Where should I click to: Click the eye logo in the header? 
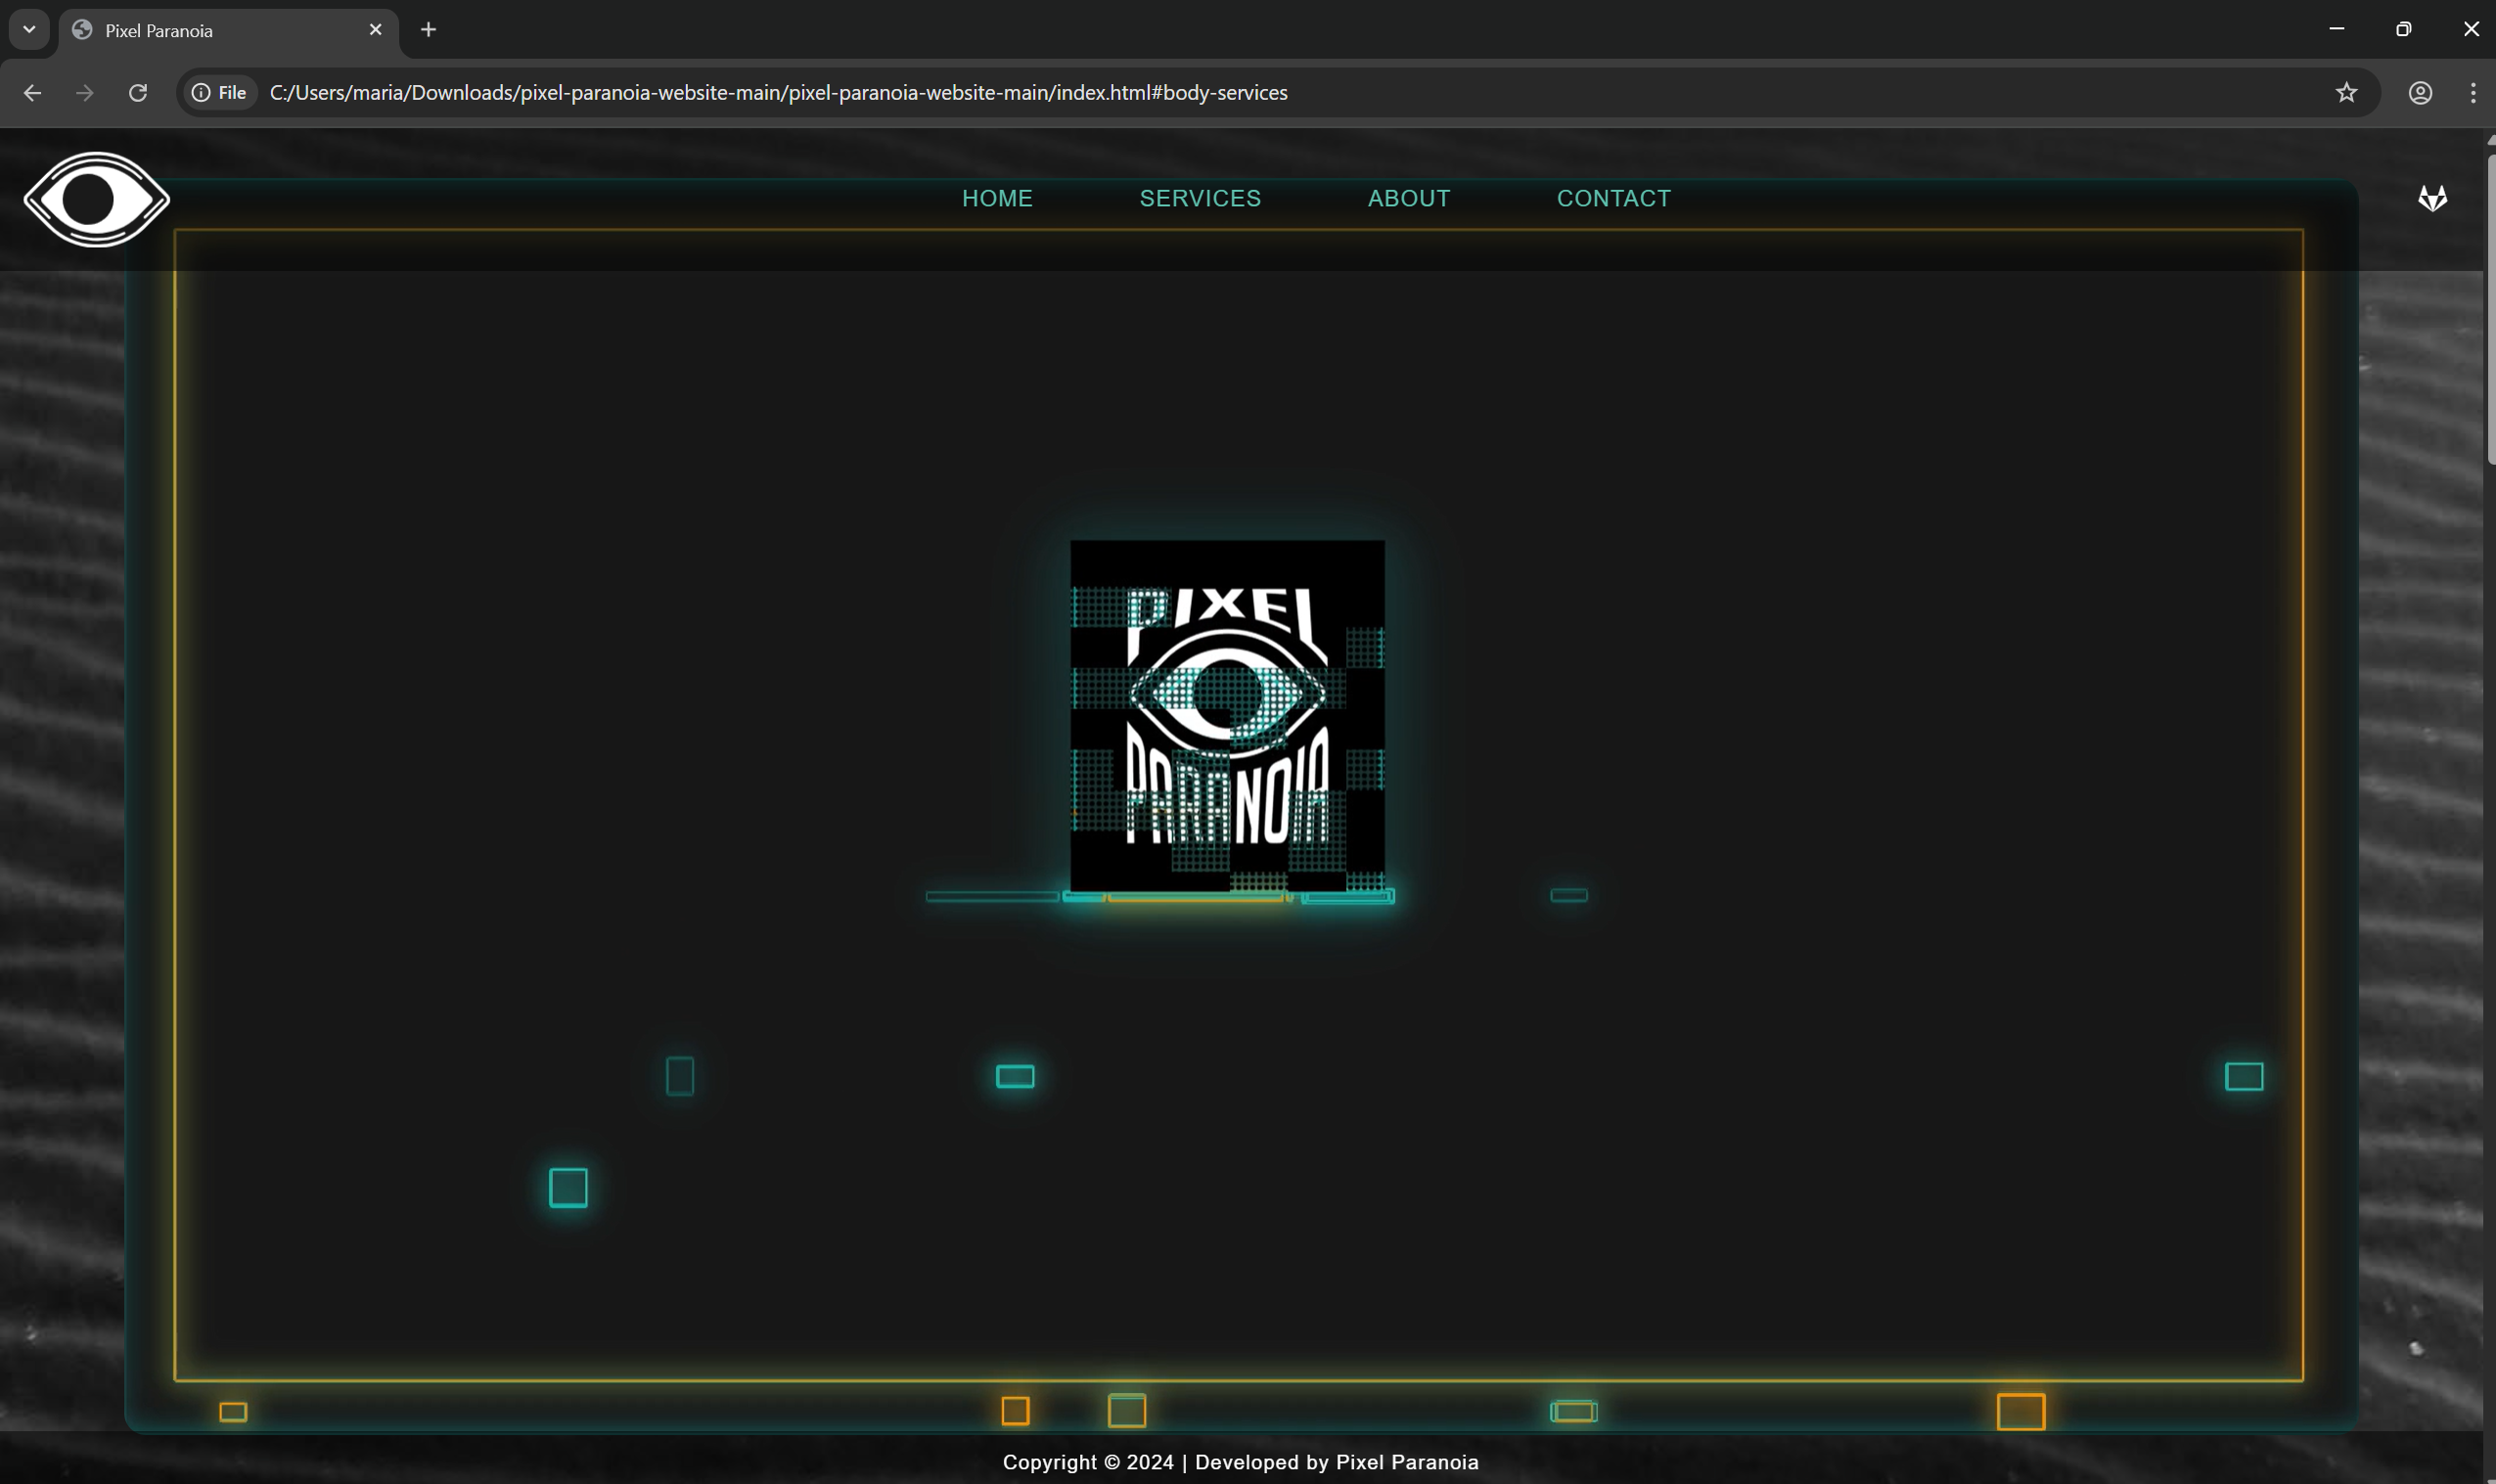point(96,199)
